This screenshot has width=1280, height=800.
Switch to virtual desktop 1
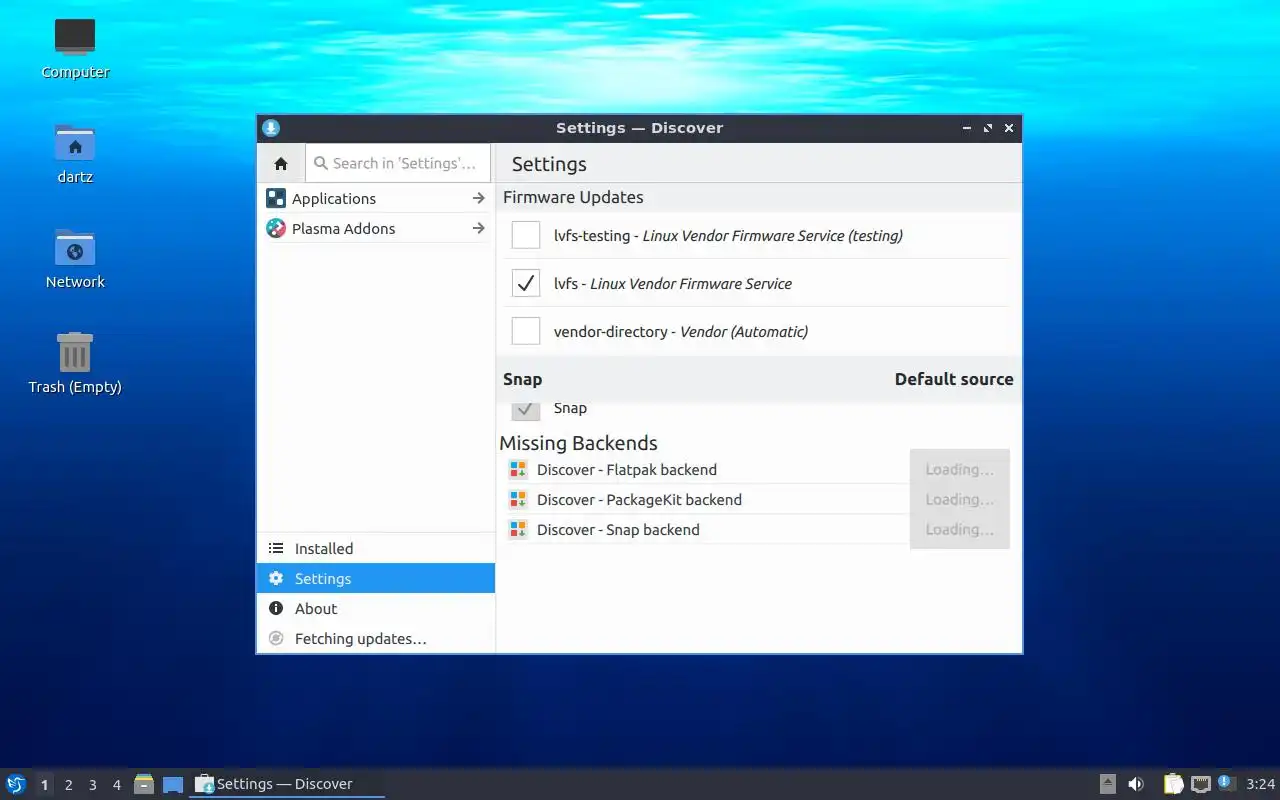(44, 785)
